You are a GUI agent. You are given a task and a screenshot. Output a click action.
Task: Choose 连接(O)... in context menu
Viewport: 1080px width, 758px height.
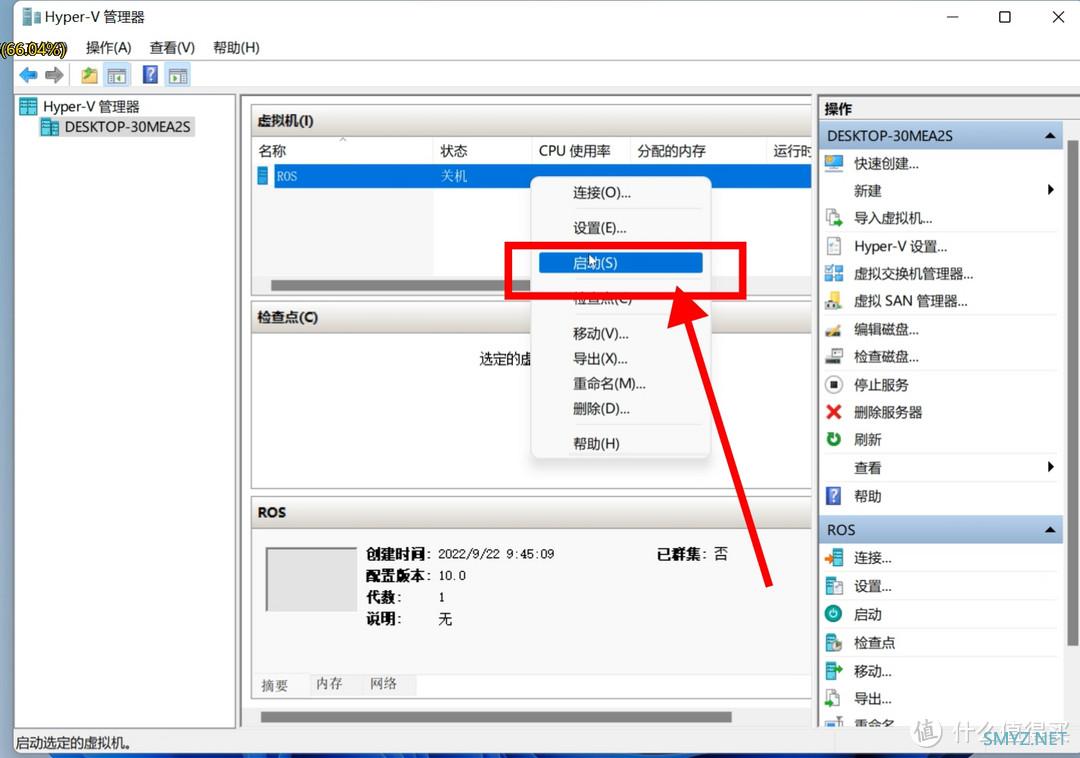pos(621,193)
